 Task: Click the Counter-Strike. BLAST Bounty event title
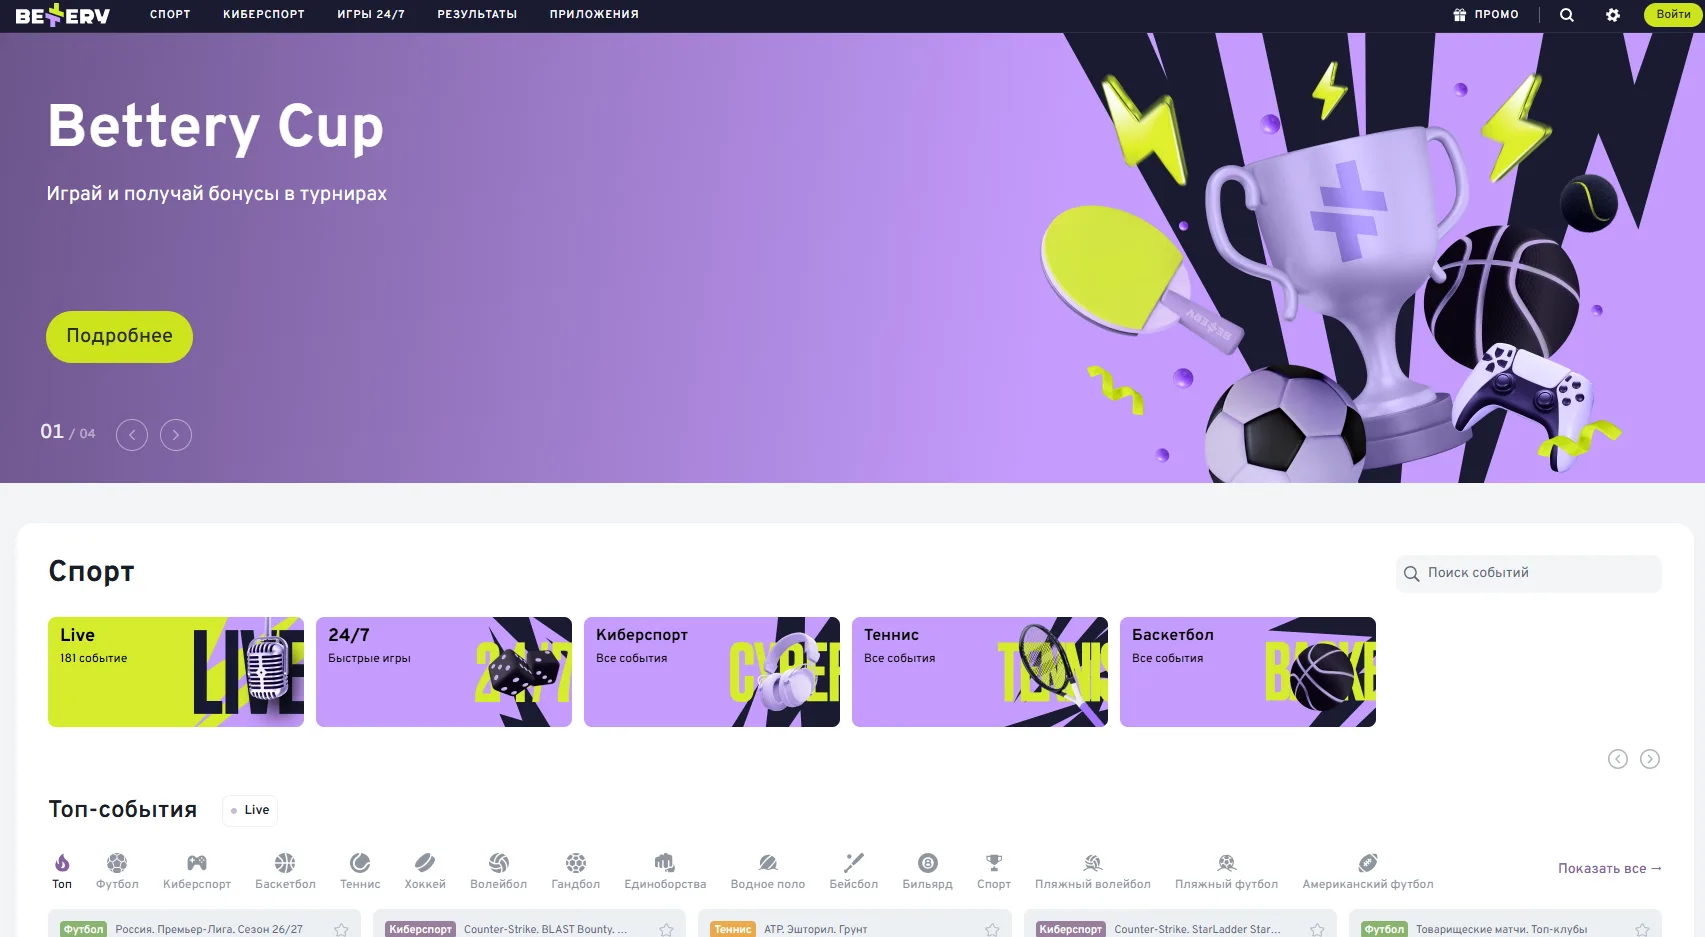click(x=546, y=930)
